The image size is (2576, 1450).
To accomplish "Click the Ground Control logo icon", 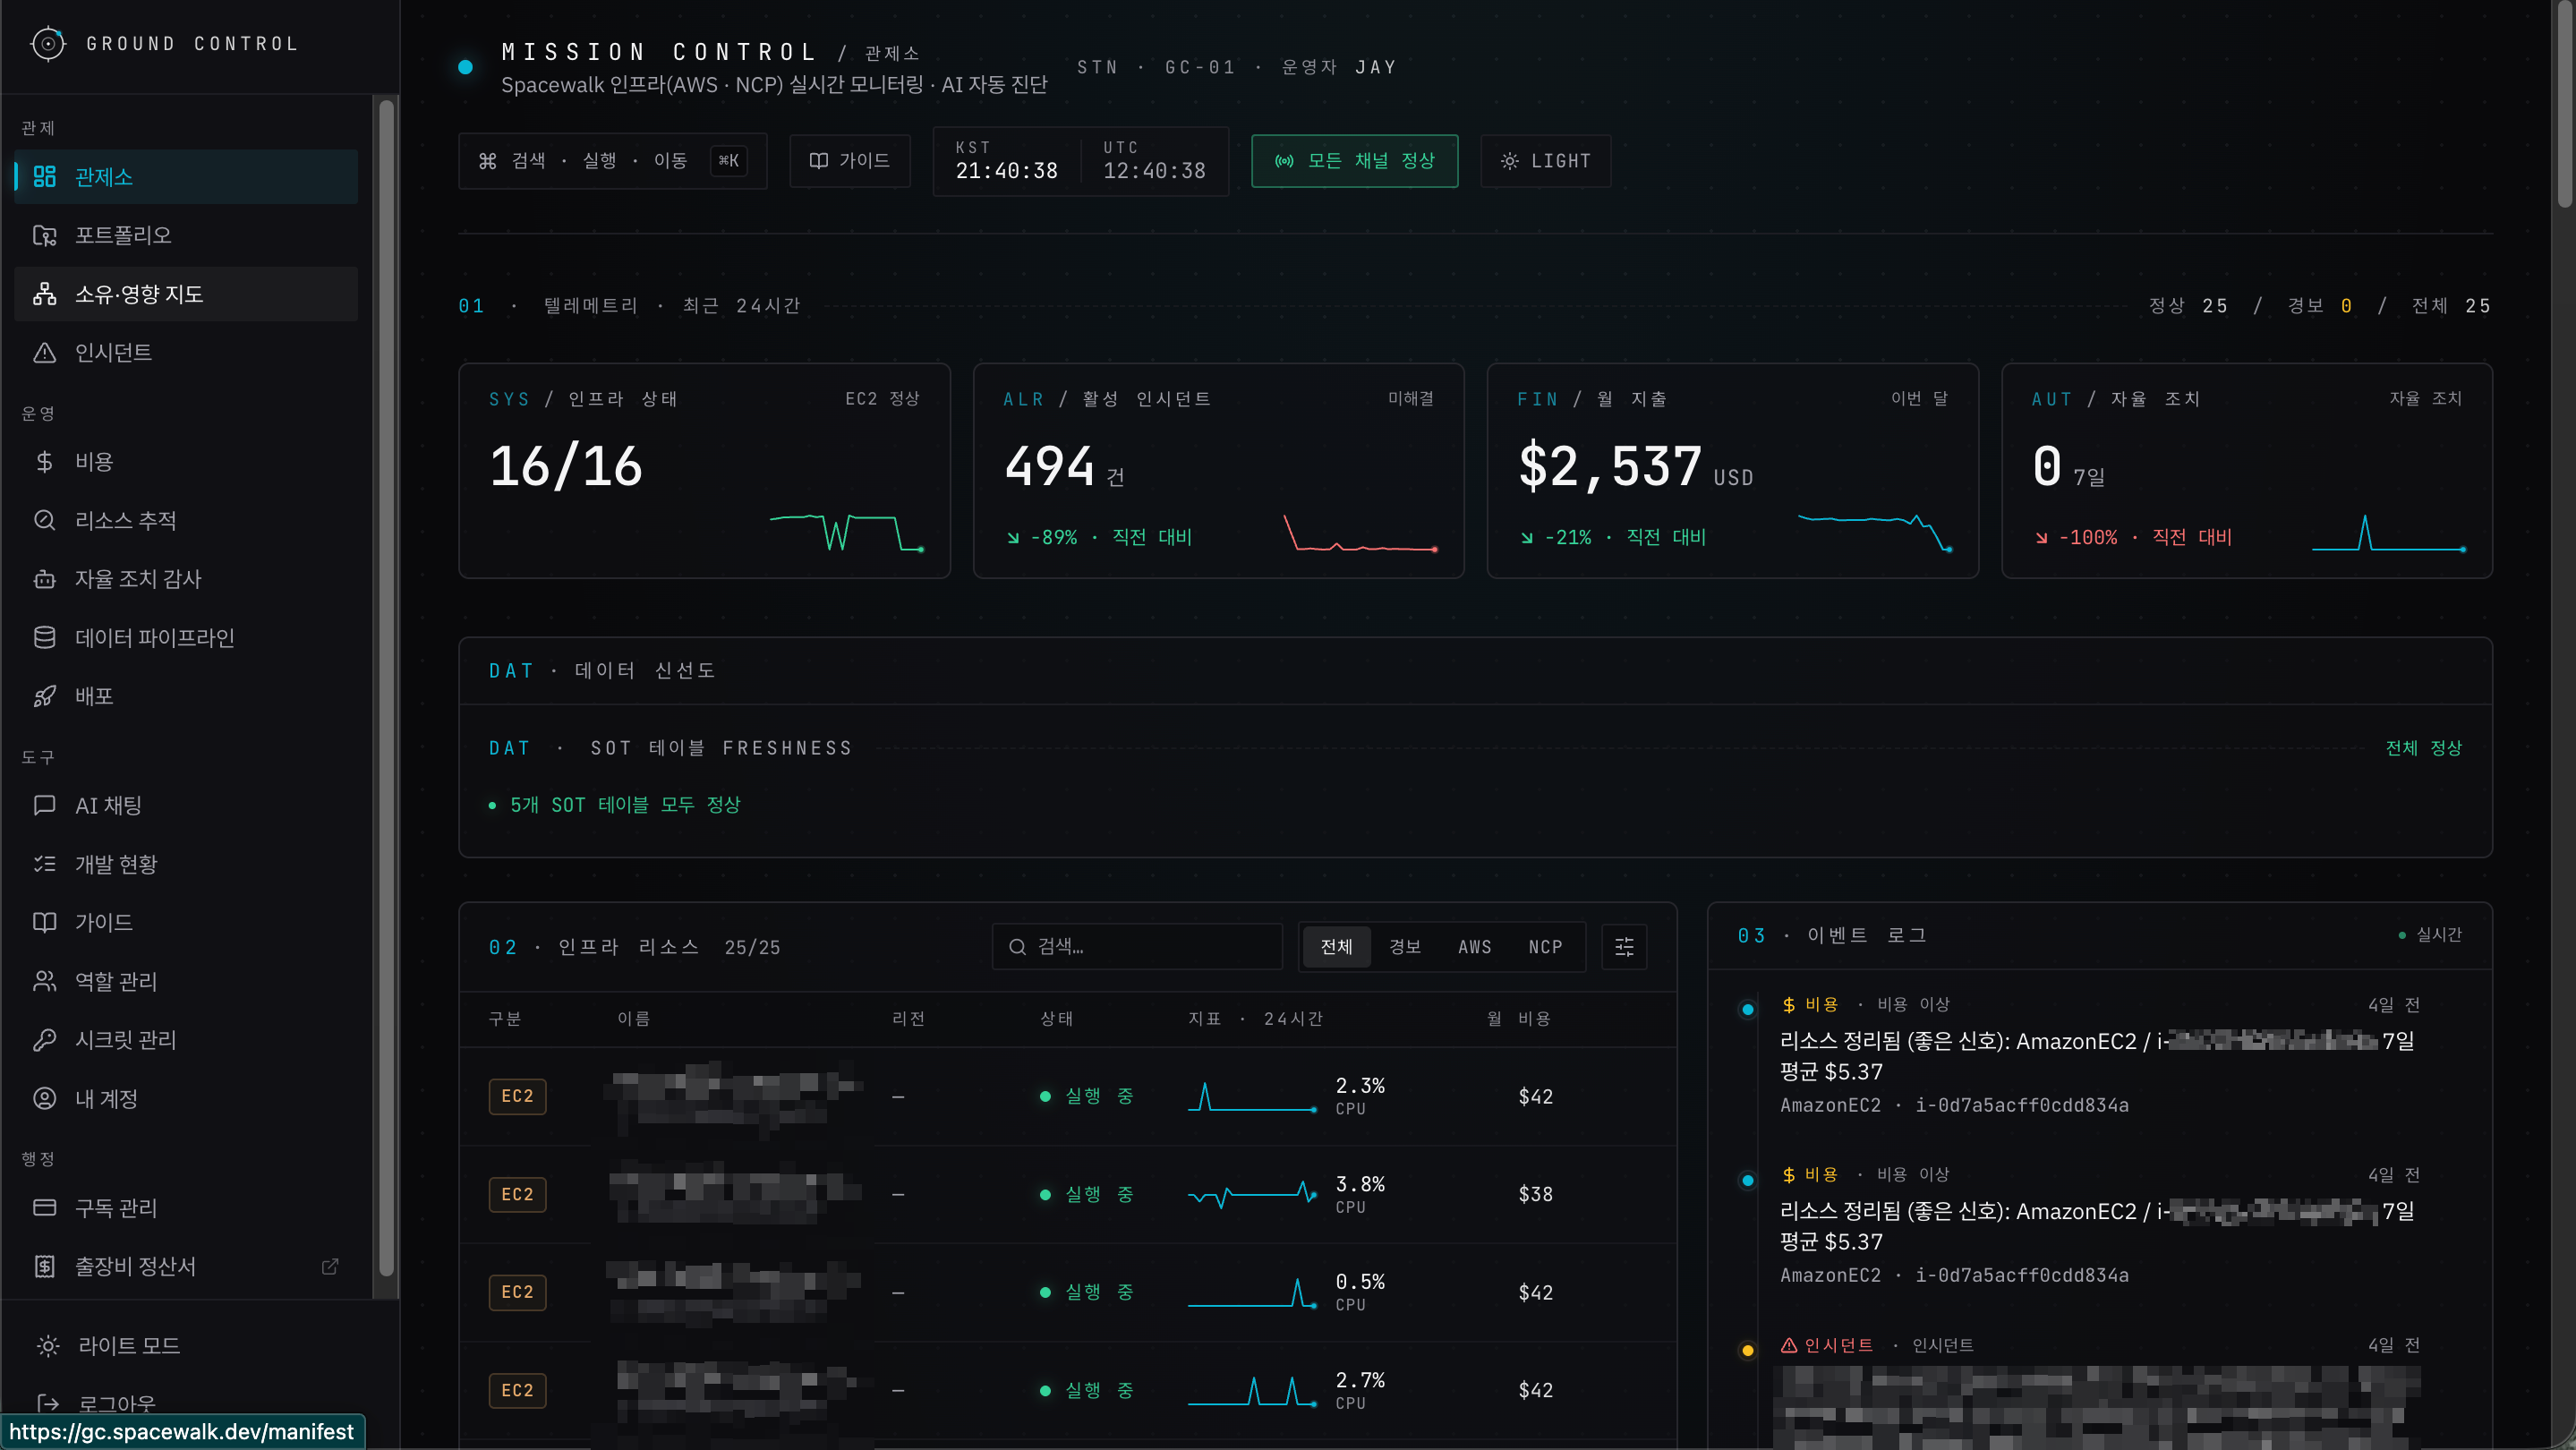I will (47, 43).
